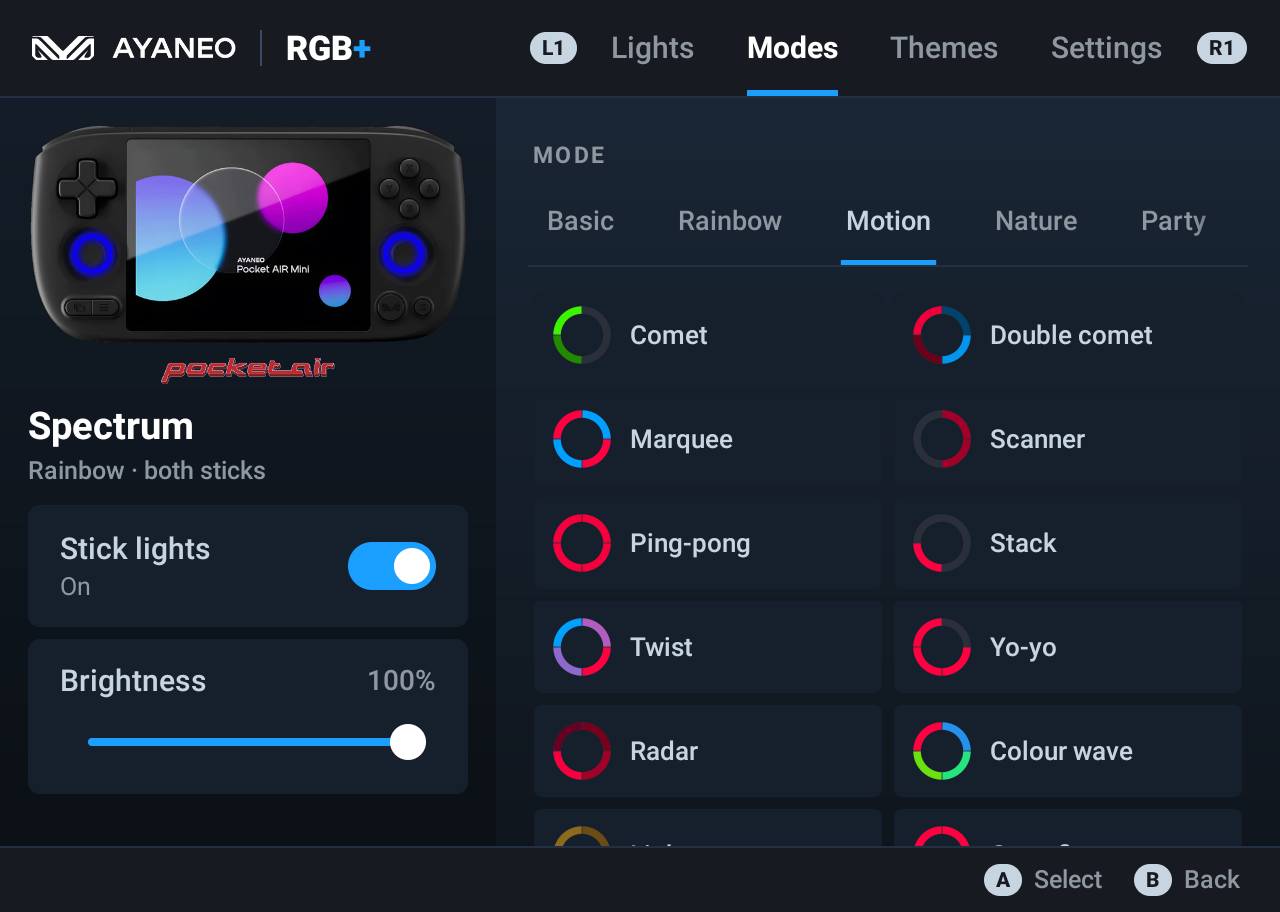Click the 'Twist' mode name

(661, 647)
